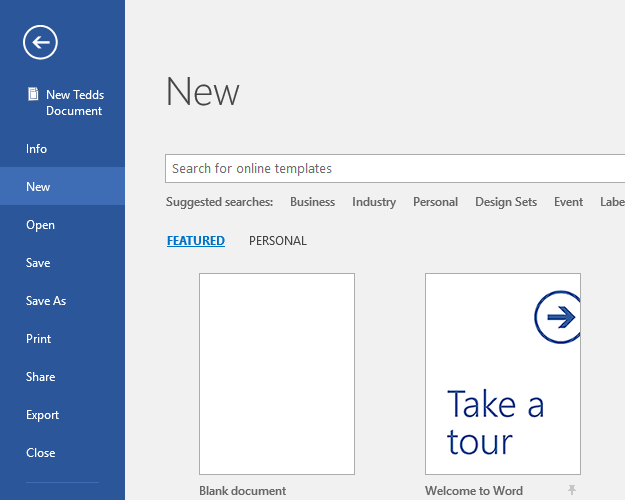Screen dimensions: 625x500
Task: Click the online templates search box
Action: (x=395, y=169)
